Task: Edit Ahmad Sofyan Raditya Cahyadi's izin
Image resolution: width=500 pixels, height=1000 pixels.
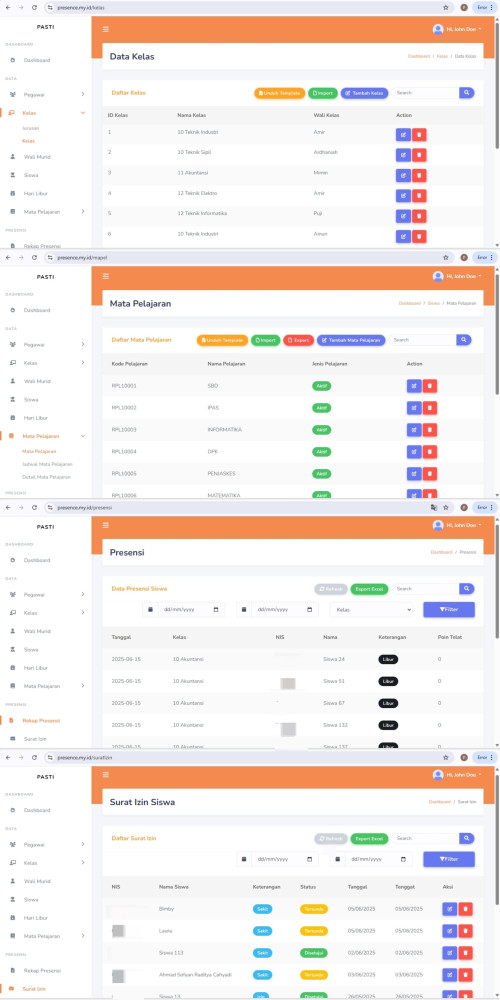Action: 450,975
